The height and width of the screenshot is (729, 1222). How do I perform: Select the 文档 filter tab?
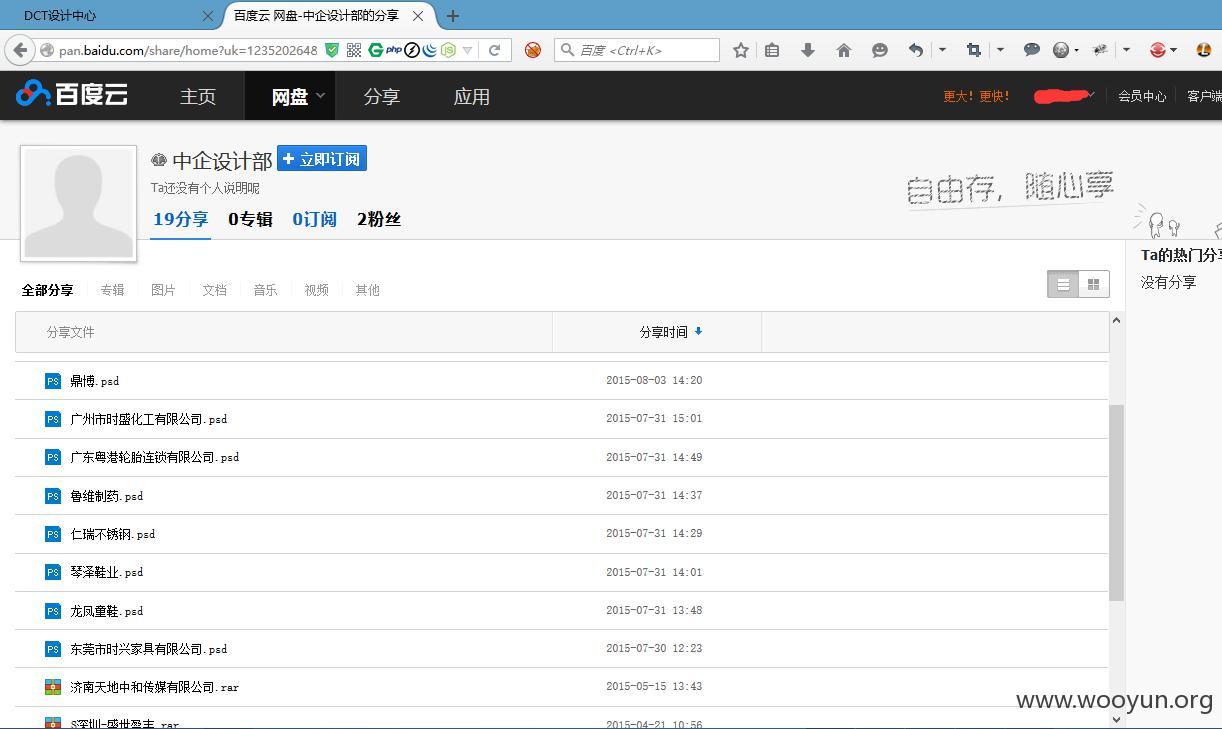pyautogui.click(x=214, y=290)
